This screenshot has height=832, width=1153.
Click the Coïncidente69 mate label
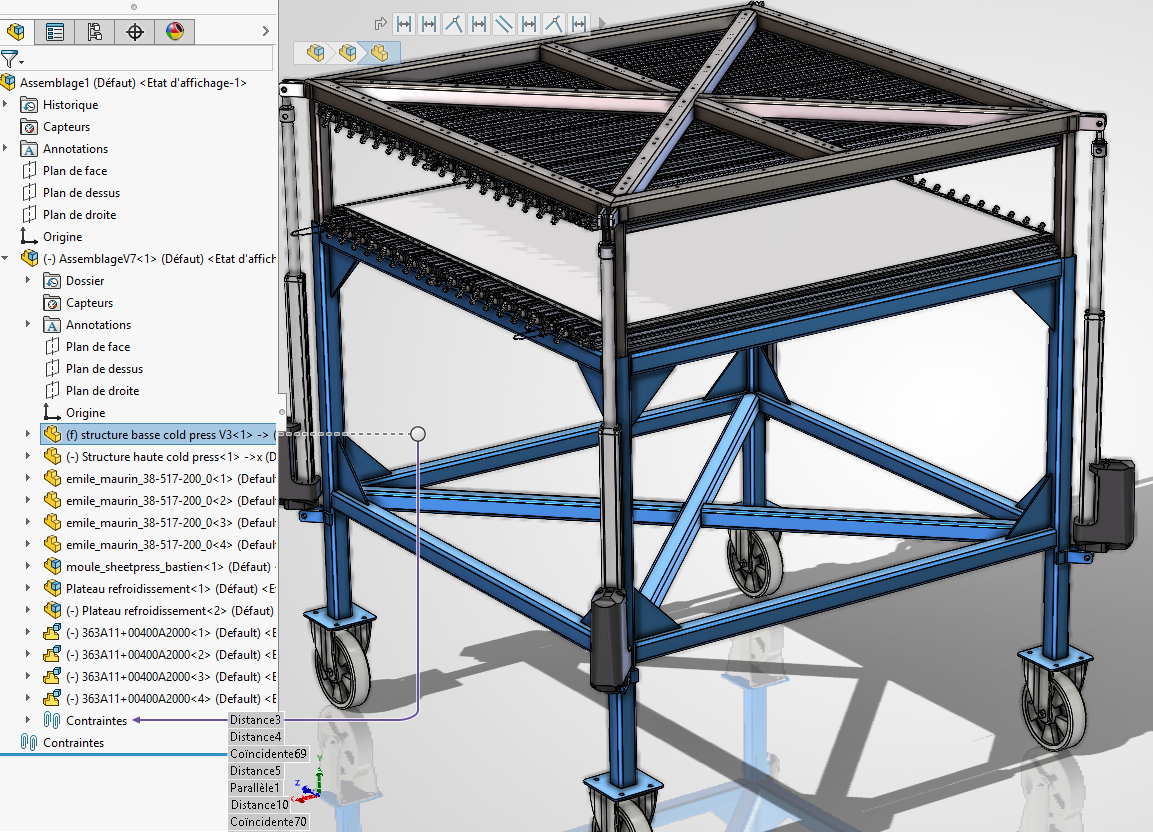point(268,754)
